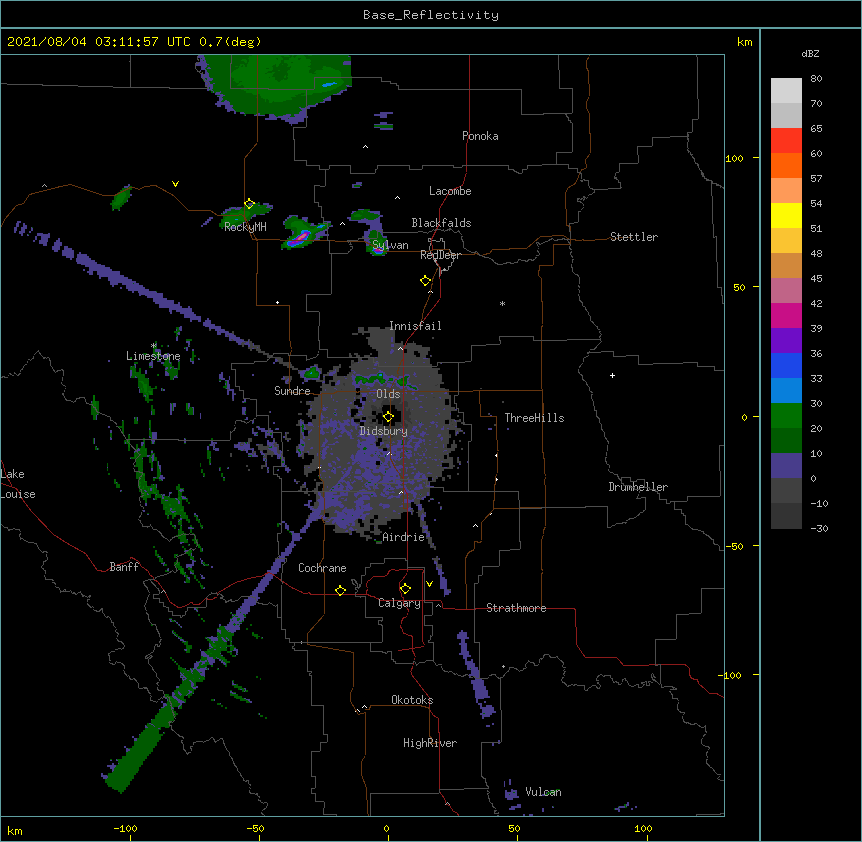Click the Sundre label
This screenshot has width=862, height=842.
[292, 391]
